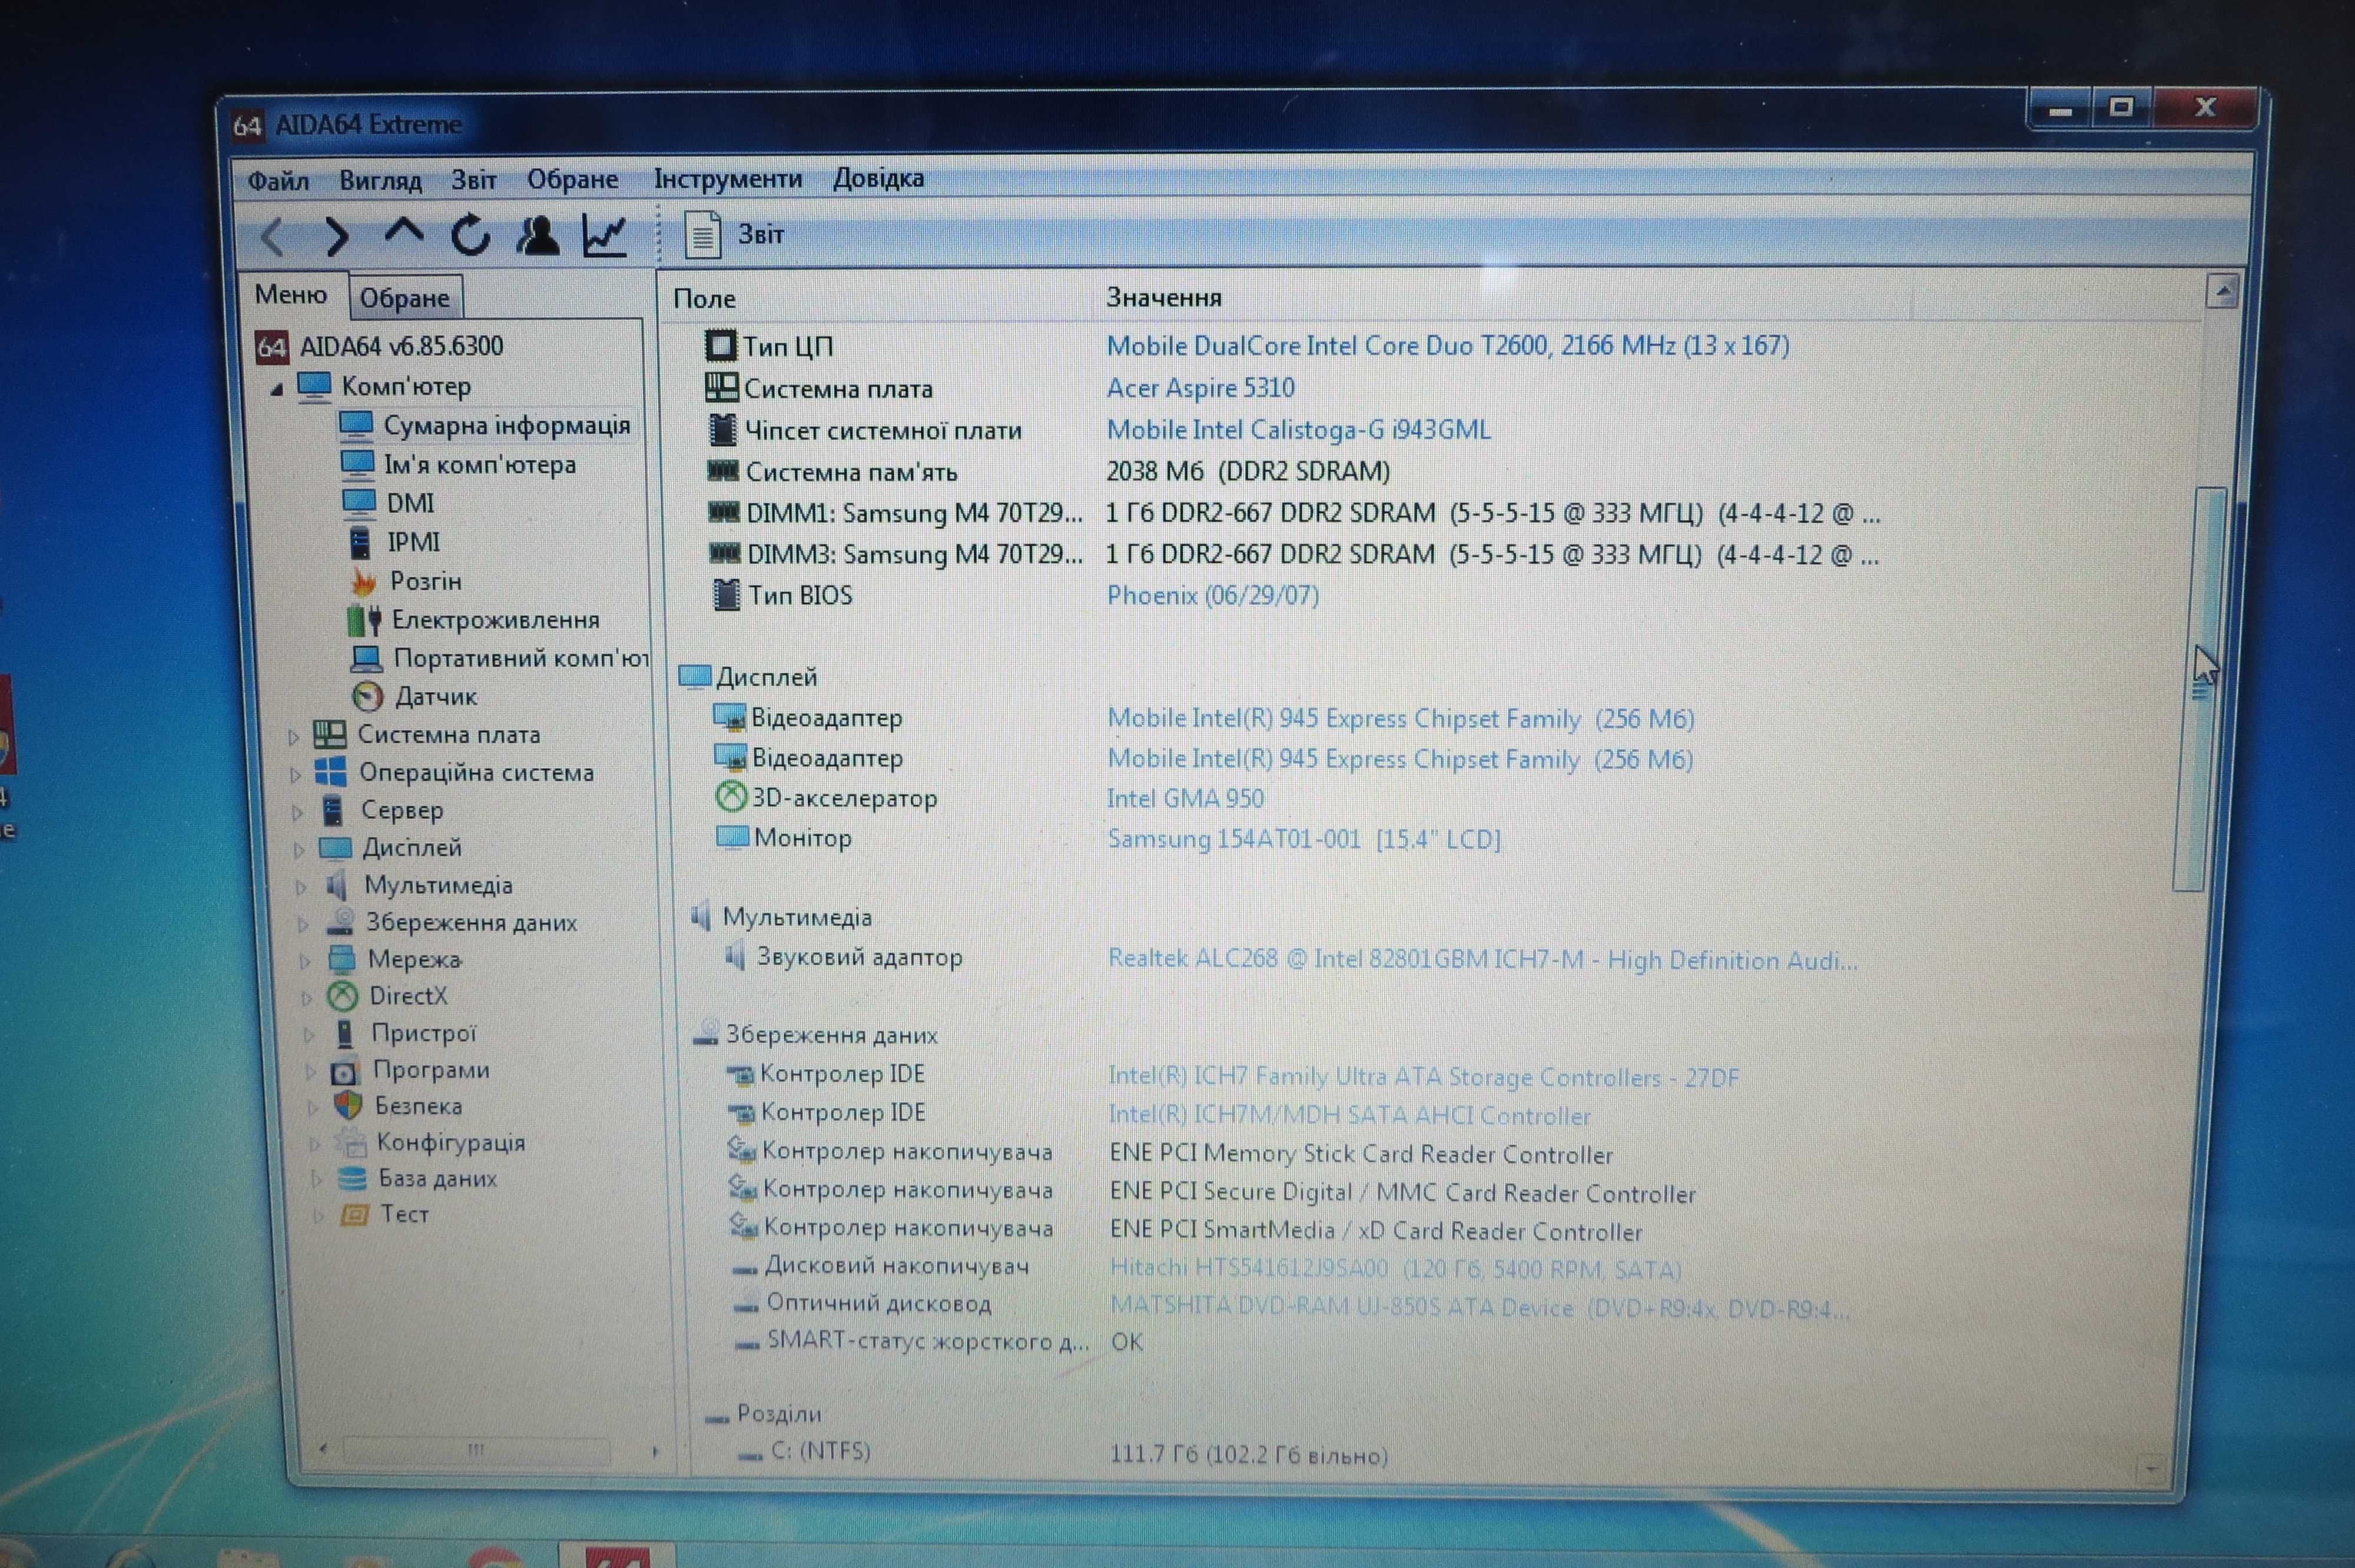This screenshot has width=2355, height=1568.
Task: Open the user/person toolbar icon
Action: pyautogui.click(x=537, y=236)
